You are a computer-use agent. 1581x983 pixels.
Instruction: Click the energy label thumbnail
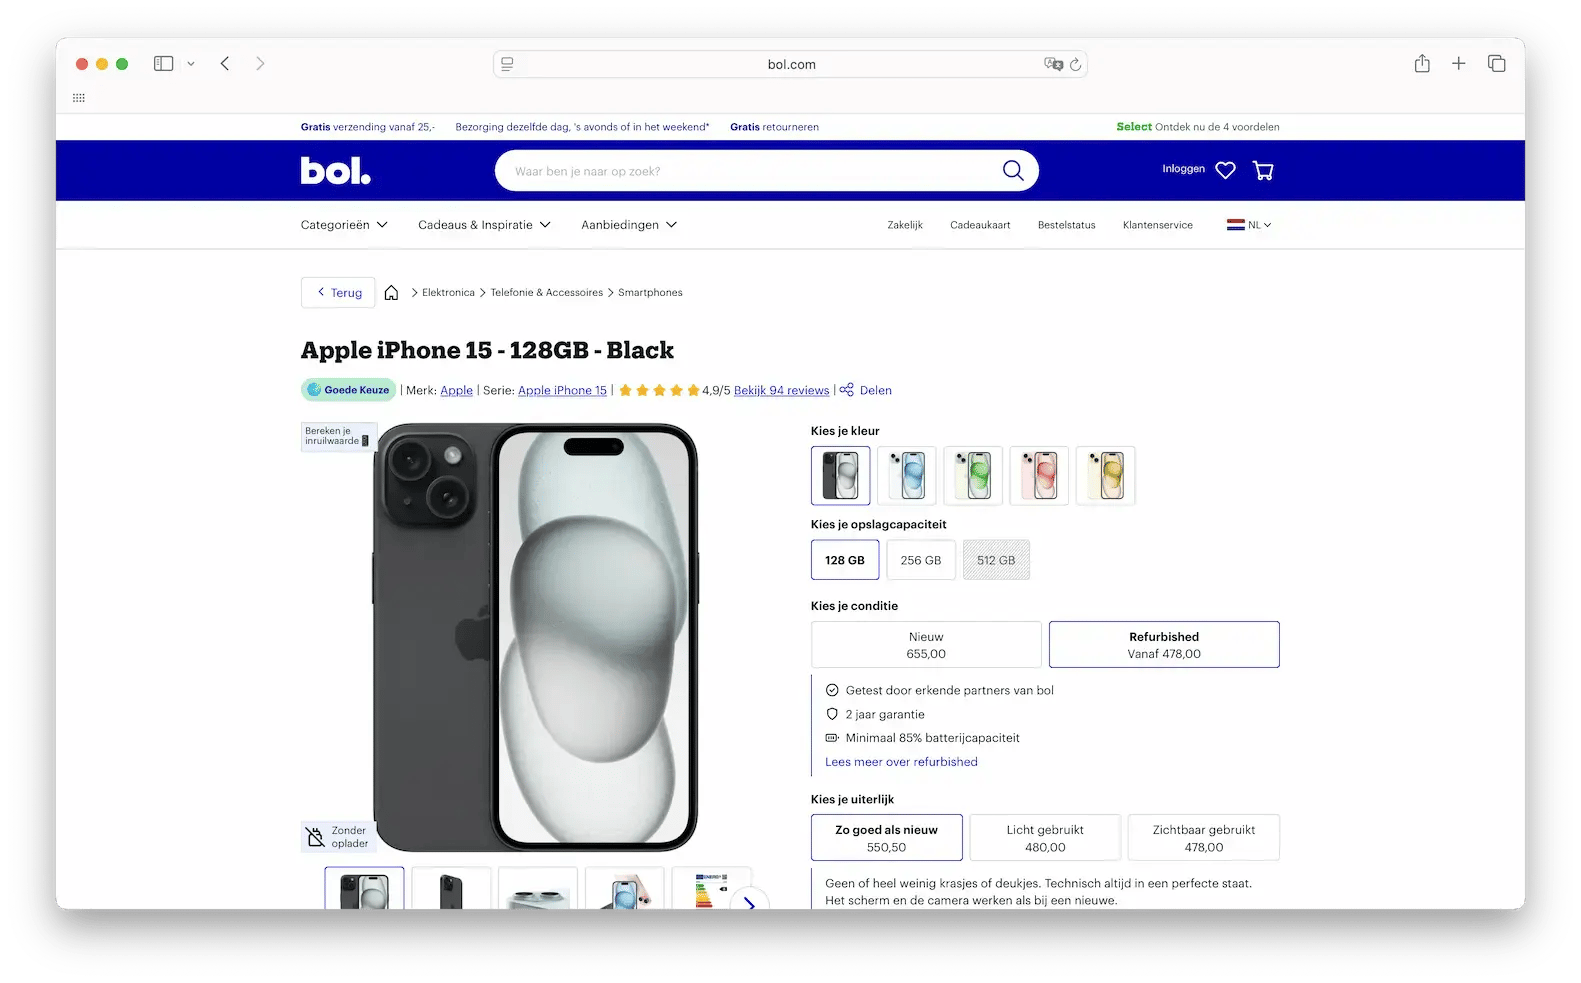[709, 889]
